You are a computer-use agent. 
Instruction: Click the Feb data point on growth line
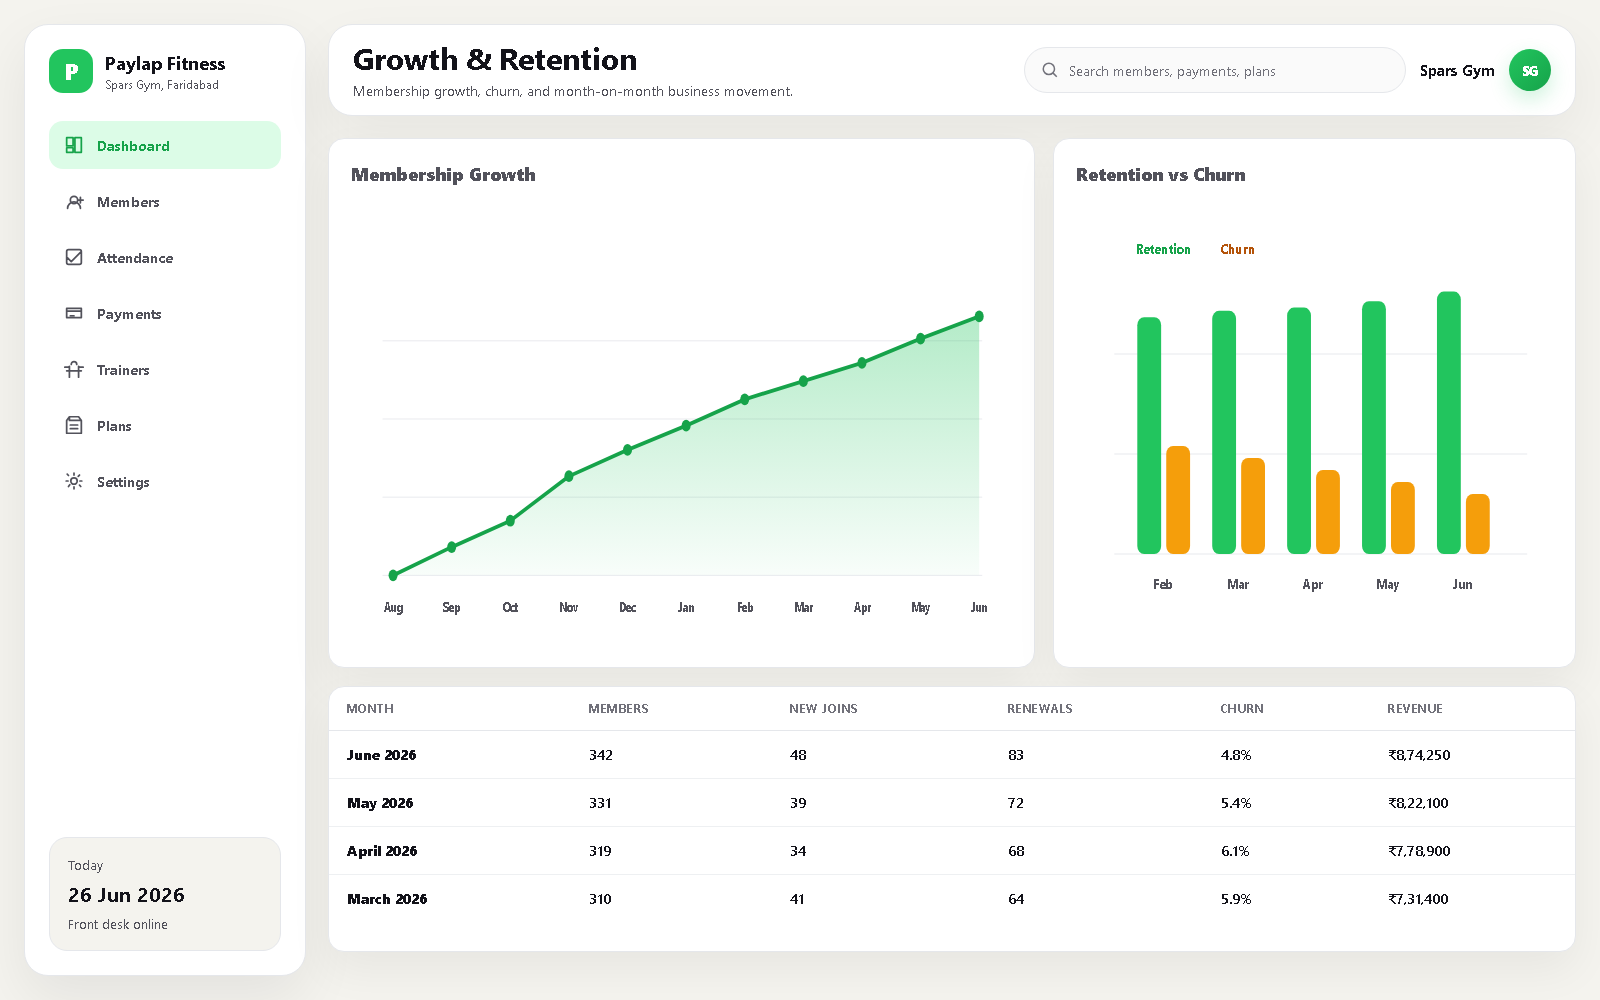pos(745,399)
